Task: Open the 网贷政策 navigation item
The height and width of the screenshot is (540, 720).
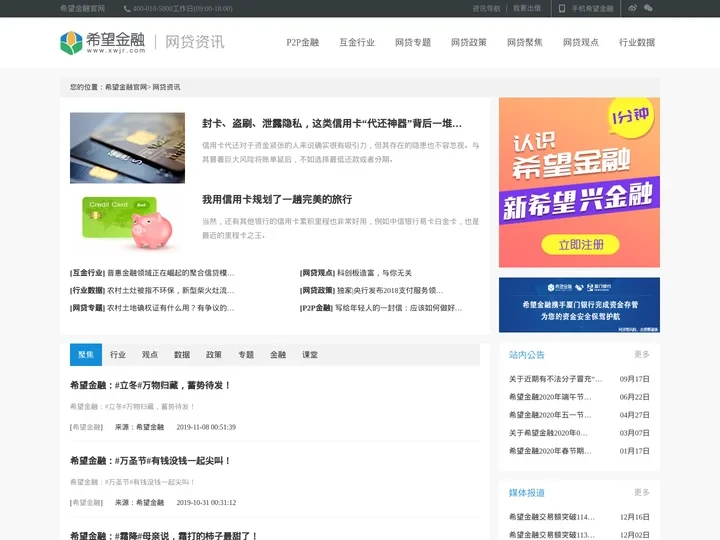Action: click(469, 42)
